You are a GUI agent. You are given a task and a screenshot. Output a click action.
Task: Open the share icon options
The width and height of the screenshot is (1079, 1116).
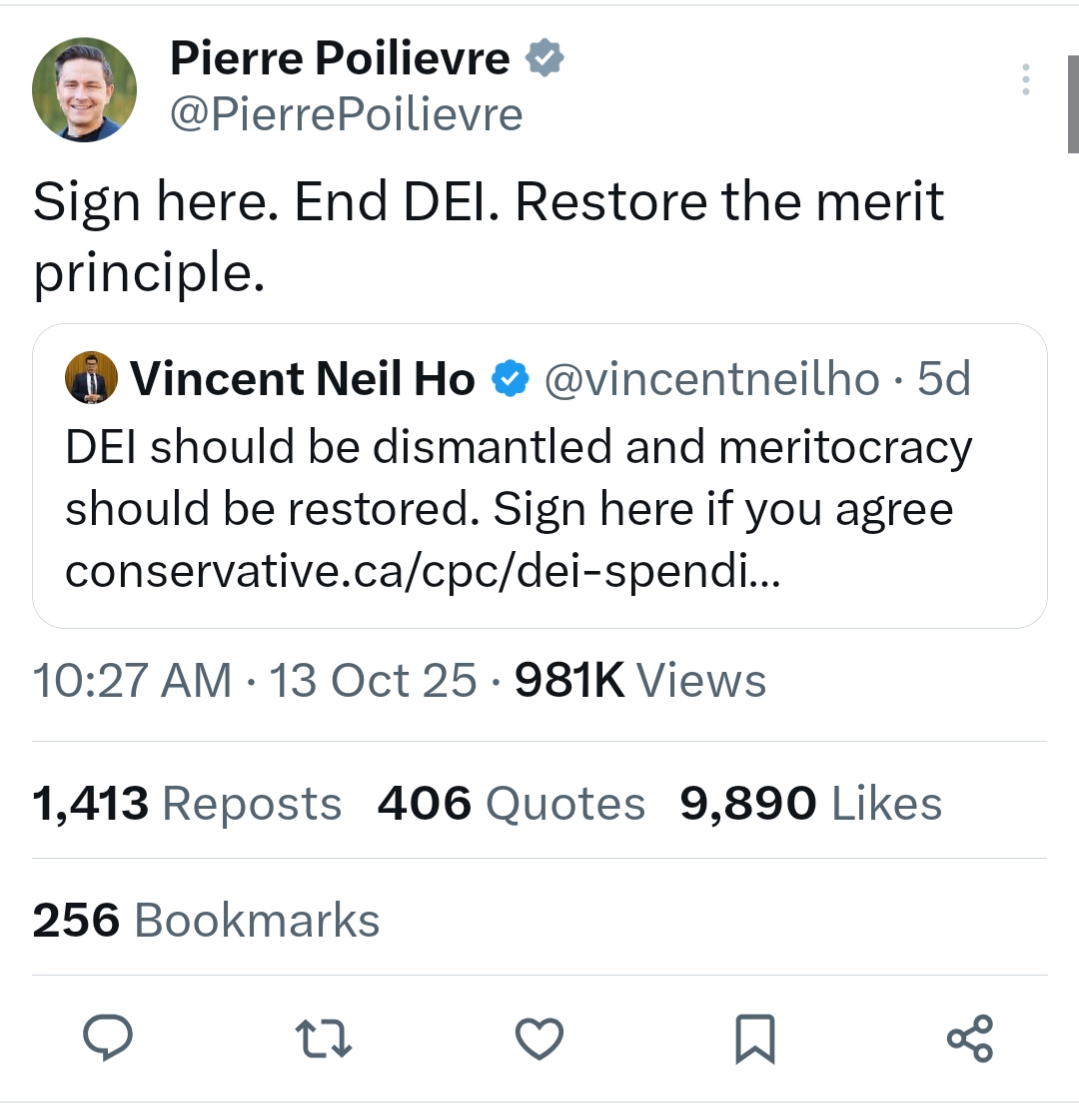(969, 1039)
